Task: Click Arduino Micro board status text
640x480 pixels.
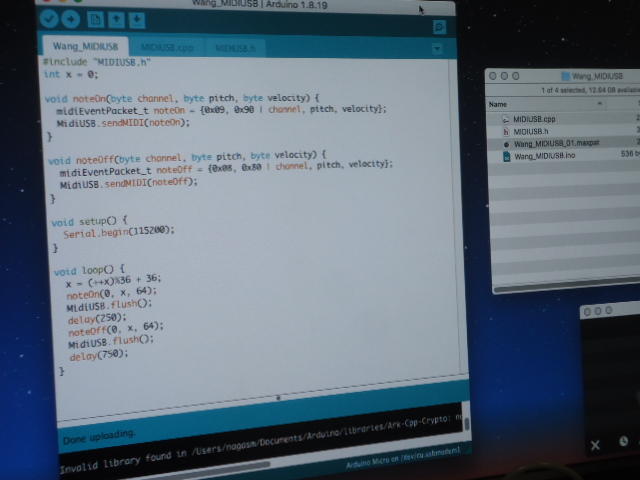Action: [x=403, y=458]
